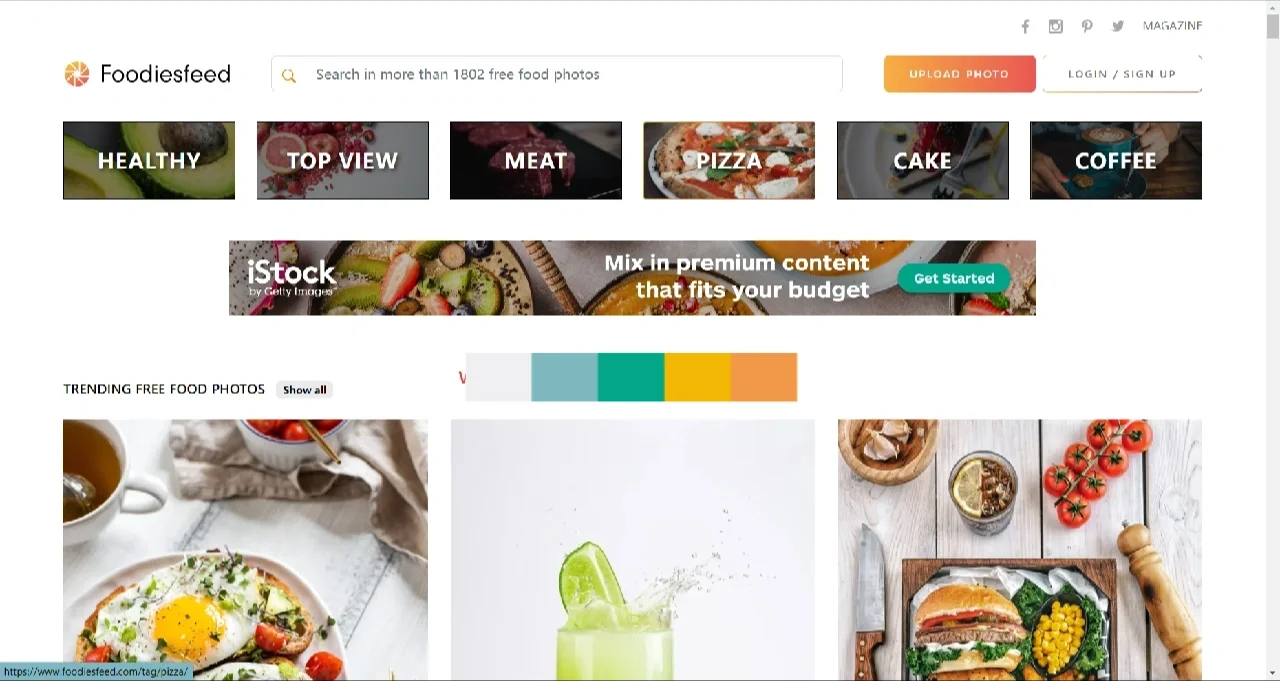
Task: Click the search magnifier icon
Action: [x=289, y=75]
